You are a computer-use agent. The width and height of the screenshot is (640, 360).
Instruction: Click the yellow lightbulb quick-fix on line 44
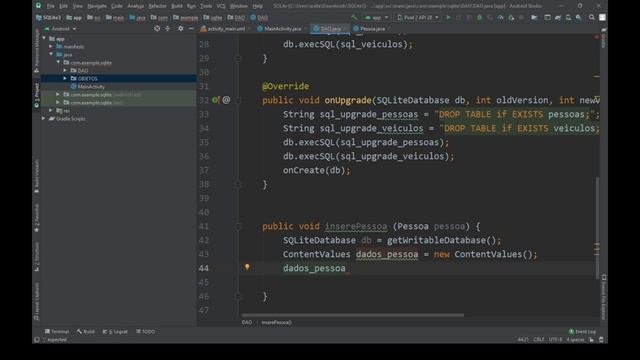click(x=247, y=267)
